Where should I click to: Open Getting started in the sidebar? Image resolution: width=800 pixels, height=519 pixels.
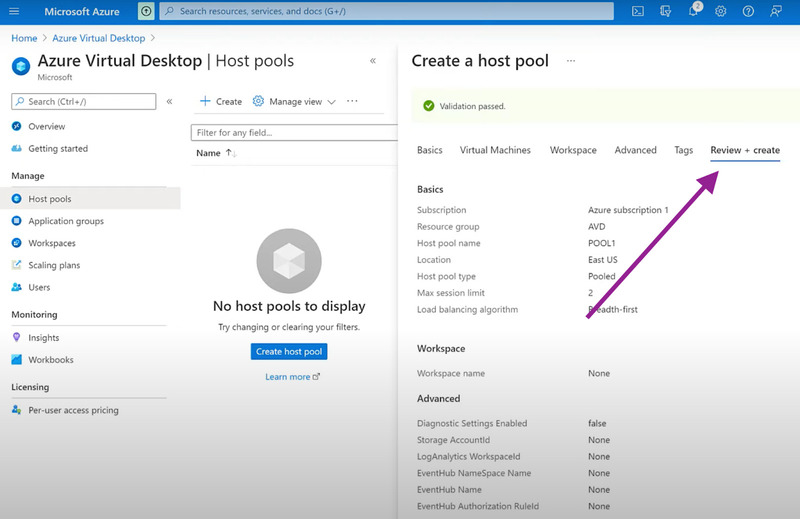click(58, 149)
